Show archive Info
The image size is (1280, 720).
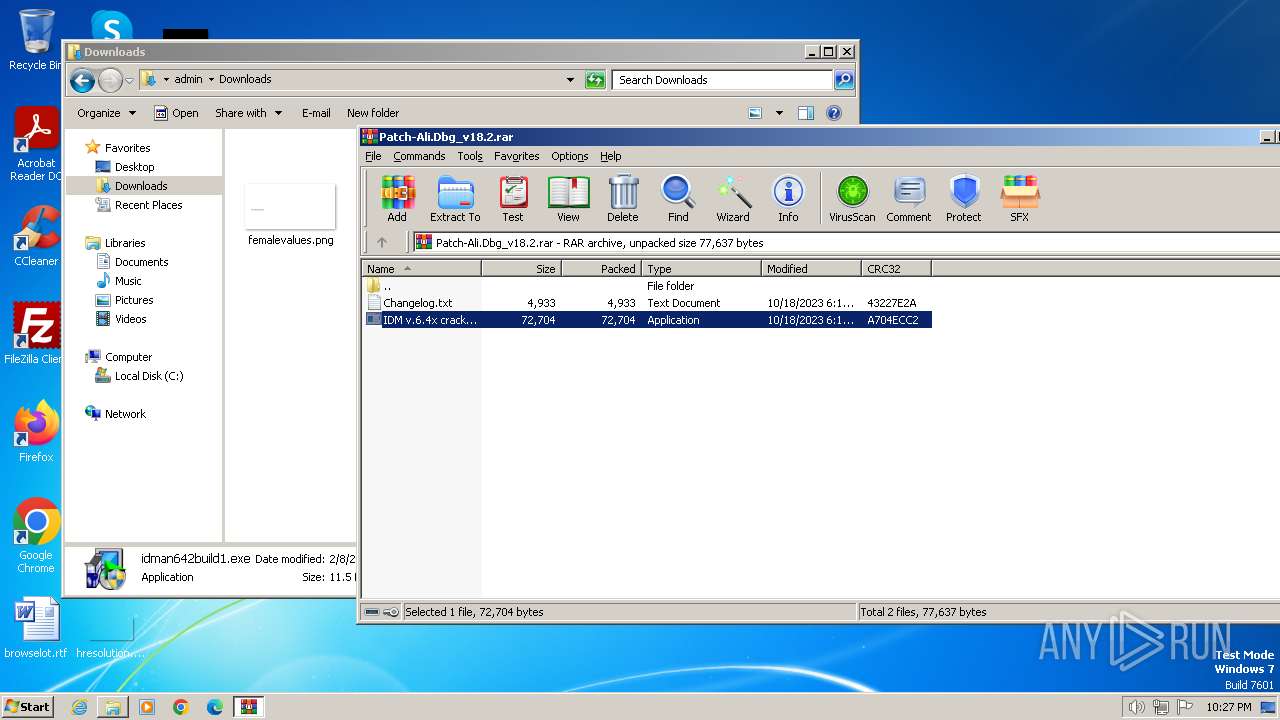[788, 198]
